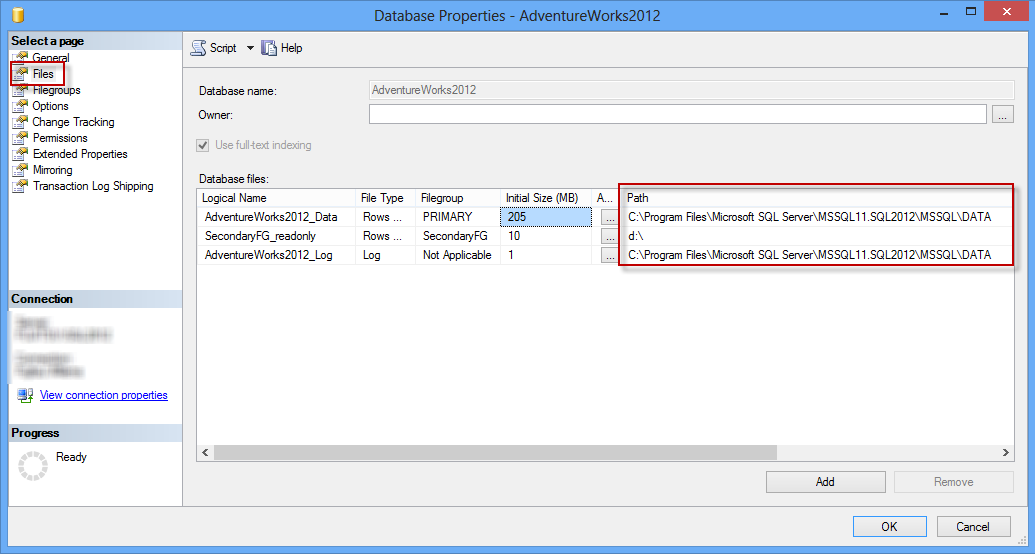This screenshot has width=1035, height=554.
Task: Click the File Type column header
Action: pyautogui.click(x=385, y=197)
